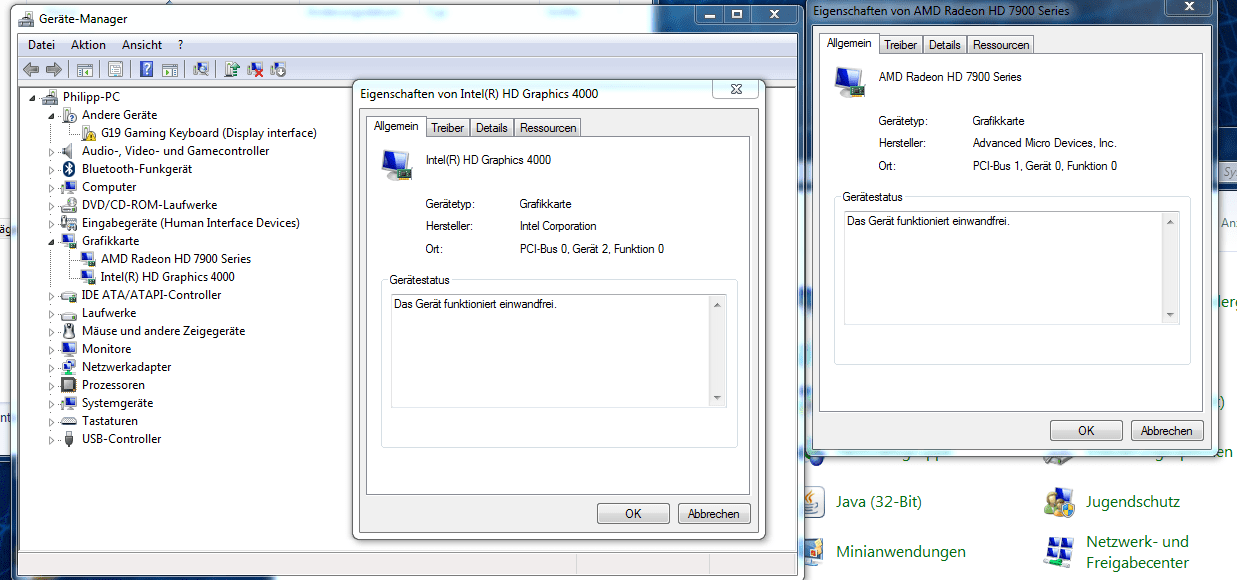This screenshot has width=1237, height=580.
Task: Open Treiber tab in Intel HD Graphics dialog
Action: (x=448, y=128)
